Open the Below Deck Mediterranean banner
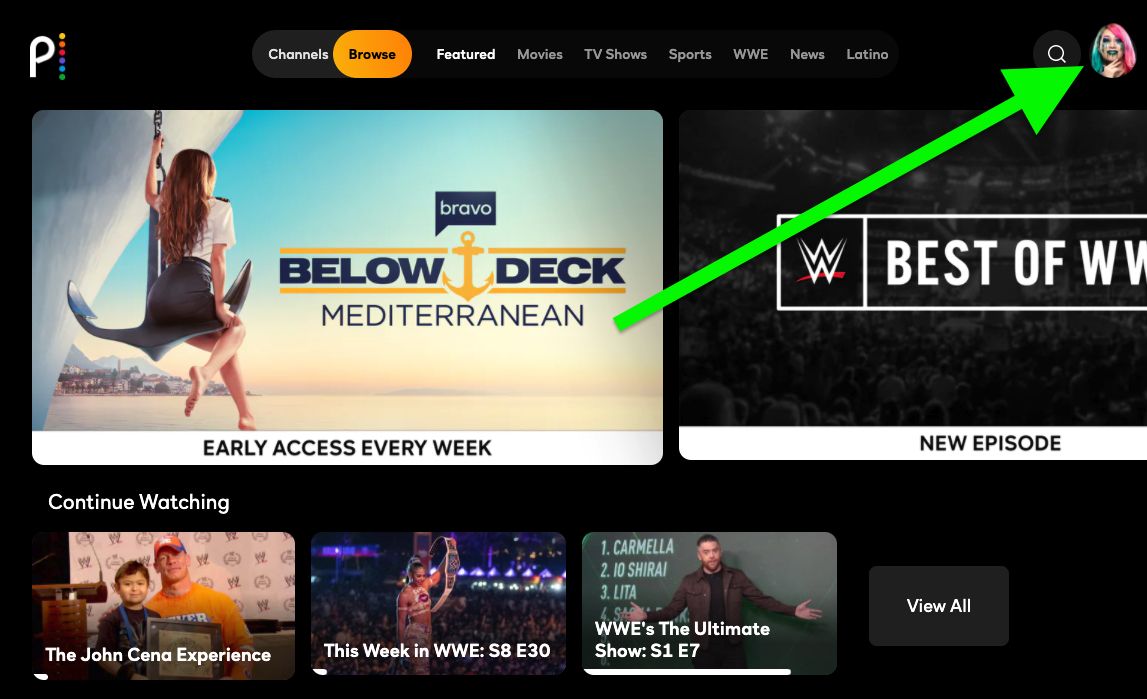The height and width of the screenshot is (699, 1147). coord(347,287)
